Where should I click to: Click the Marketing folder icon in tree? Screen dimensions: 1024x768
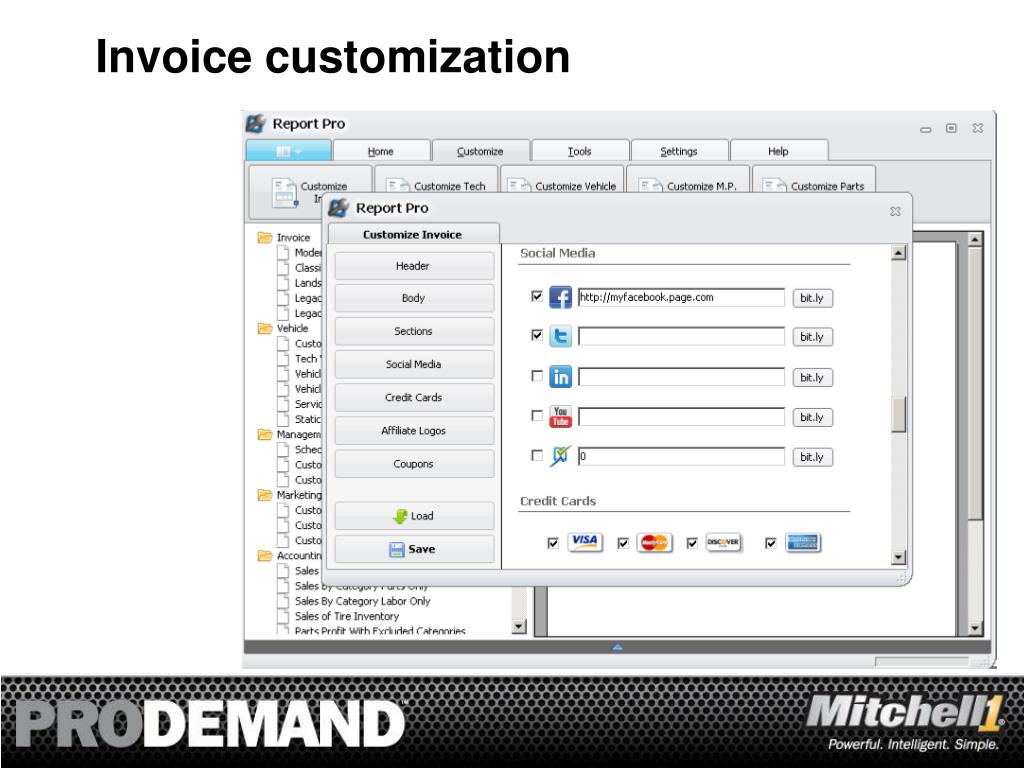pyautogui.click(x=264, y=495)
